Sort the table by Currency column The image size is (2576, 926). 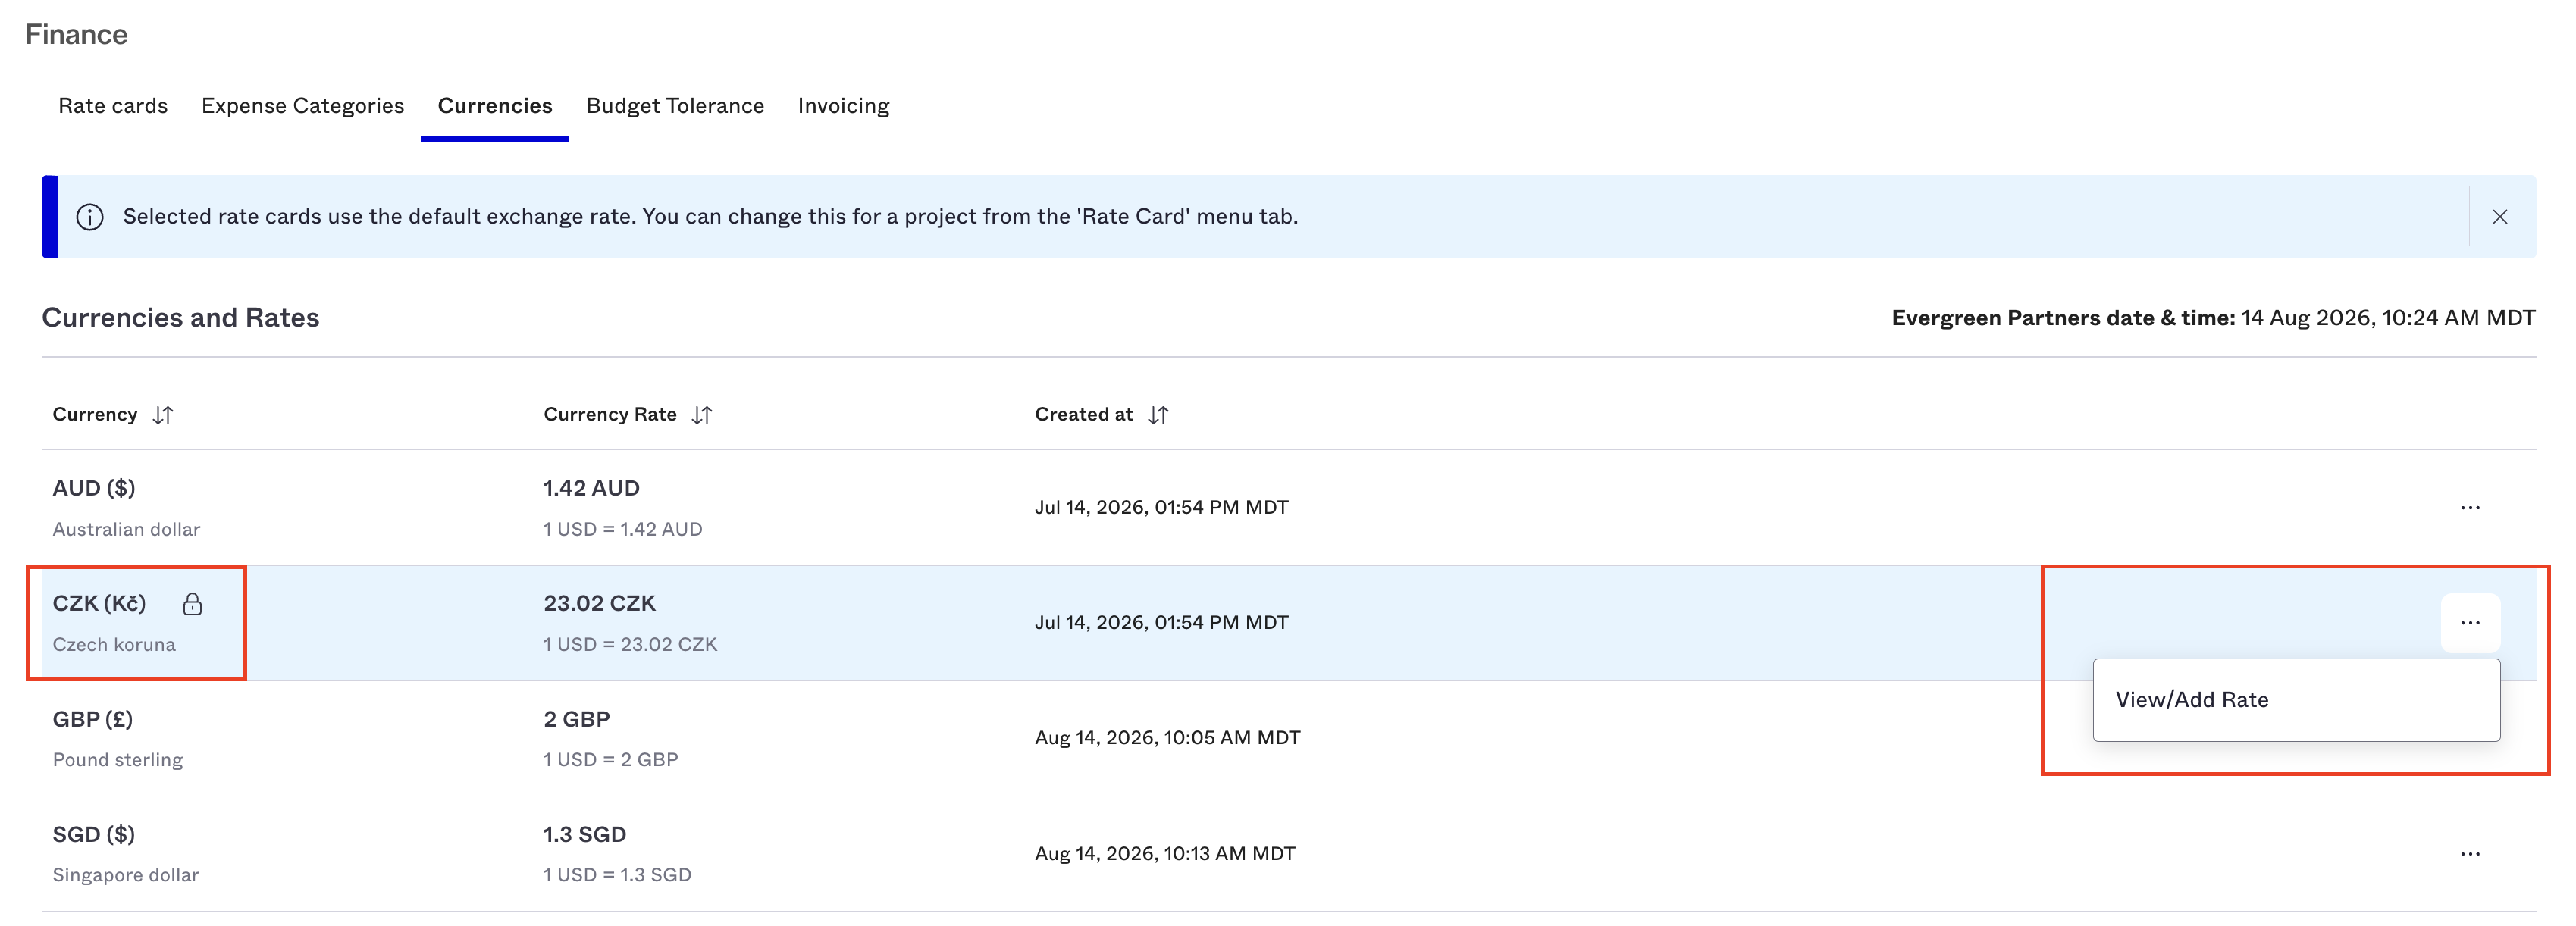tap(113, 414)
